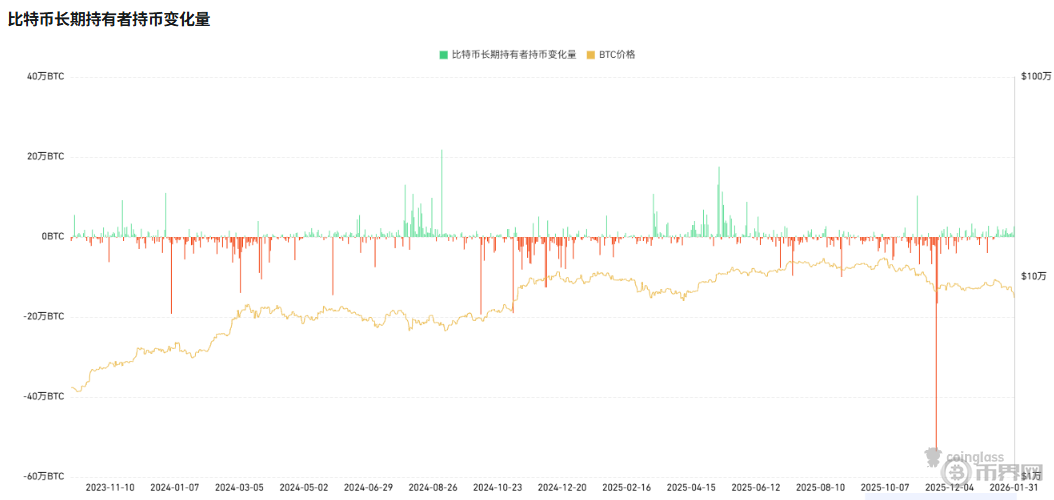Screen dimensions: 1054x500
Task: Click the 40万BTC y-axis label
Action: [45, 76]
